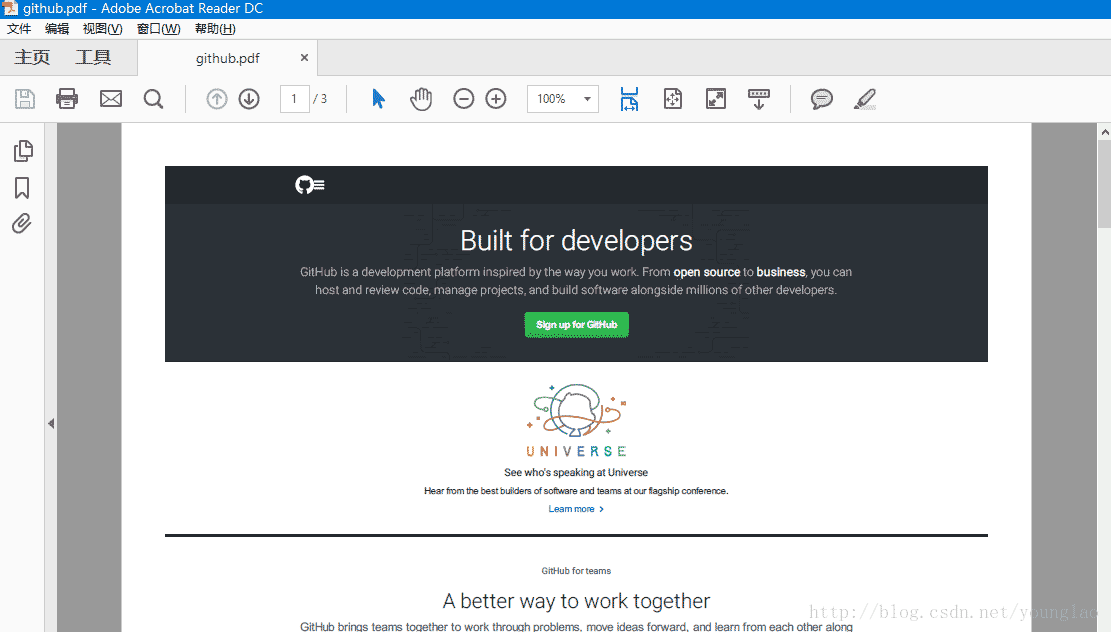1111x632 pixels.
Task: Open the 视图(V) menu
Action: [102, 28]
